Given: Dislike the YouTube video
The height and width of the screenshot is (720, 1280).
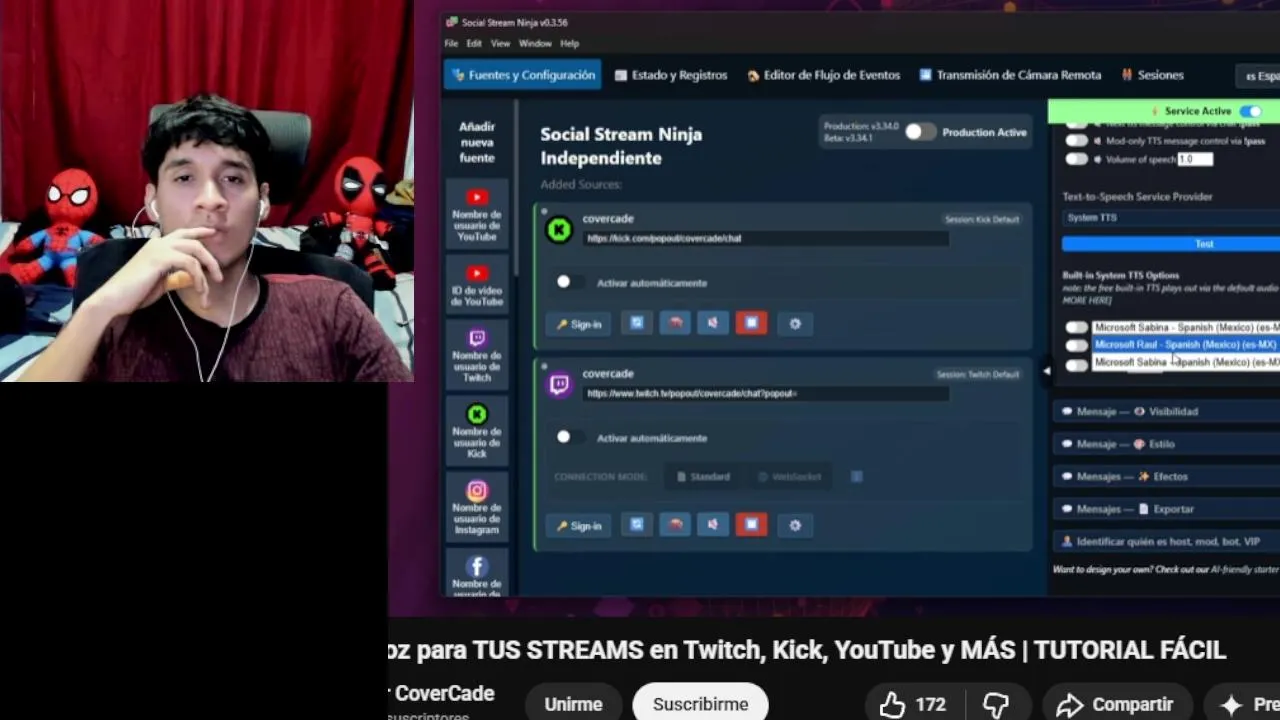Looking at the screenshot, I should coord(996,705).
